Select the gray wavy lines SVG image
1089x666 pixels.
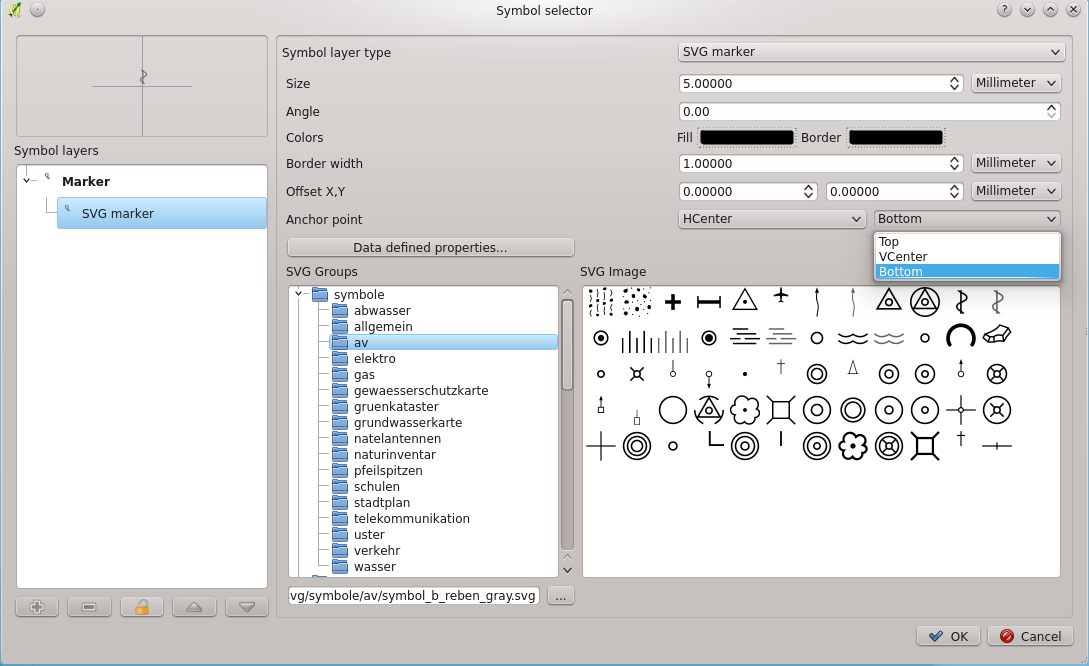888,338
